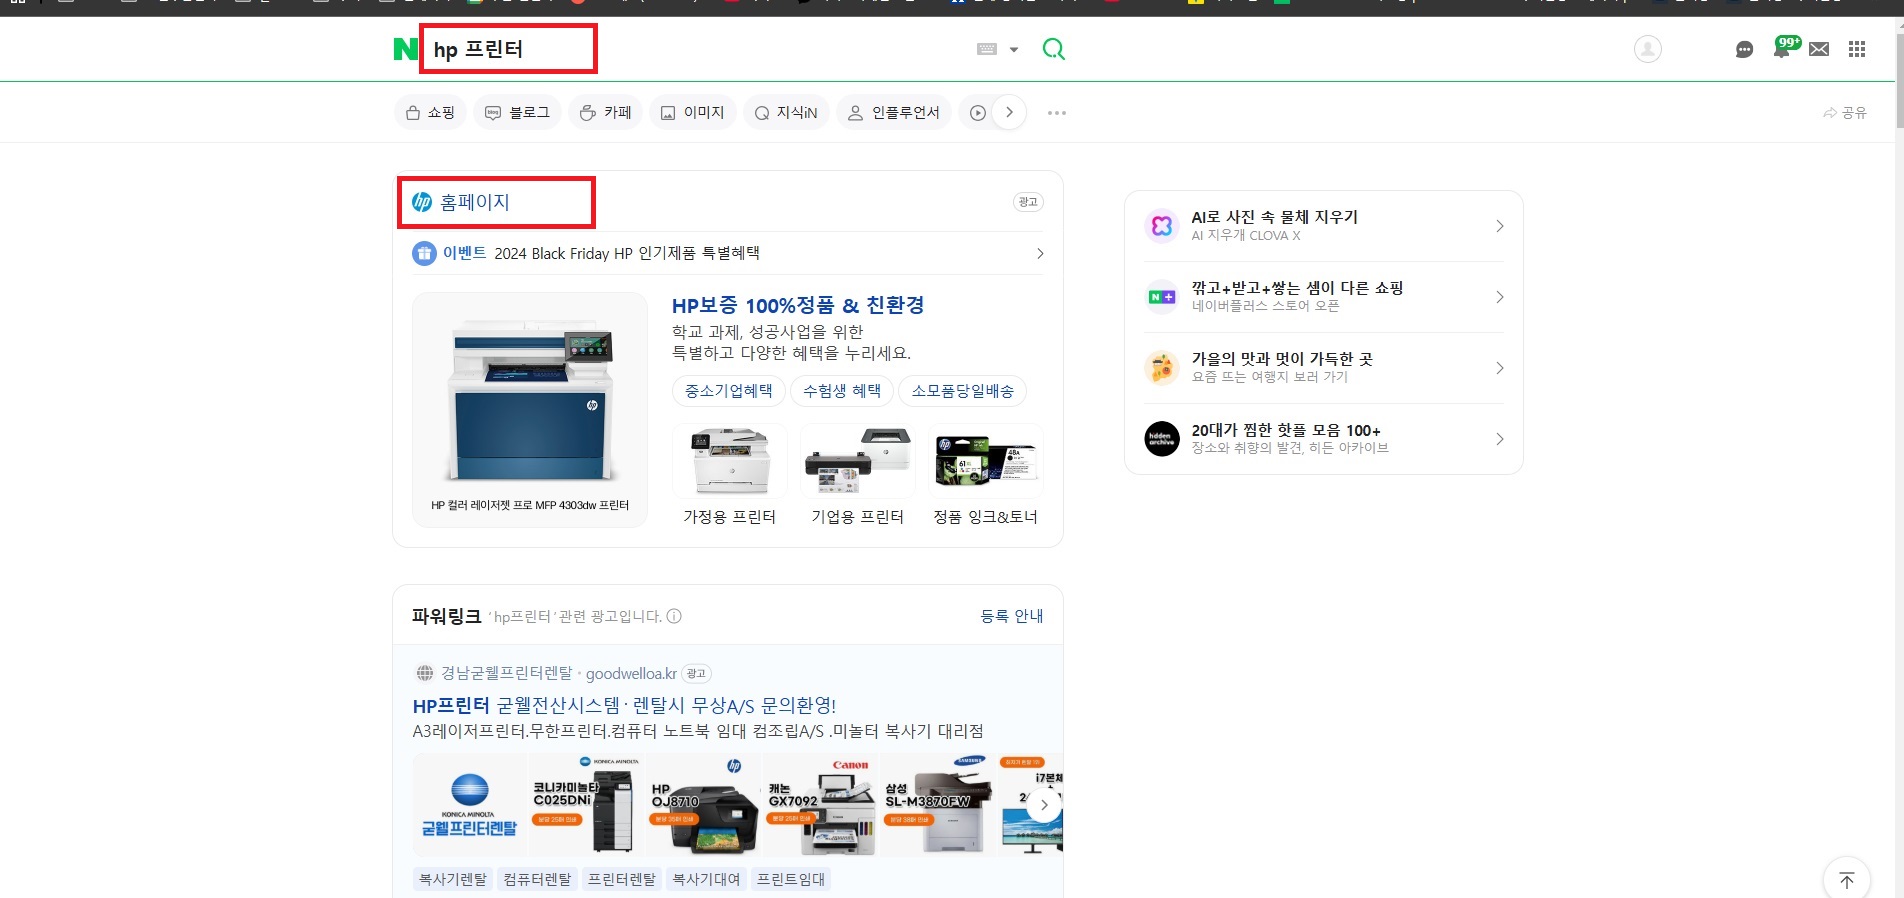Click the black hidden archive icon

tap(1162, 439)
